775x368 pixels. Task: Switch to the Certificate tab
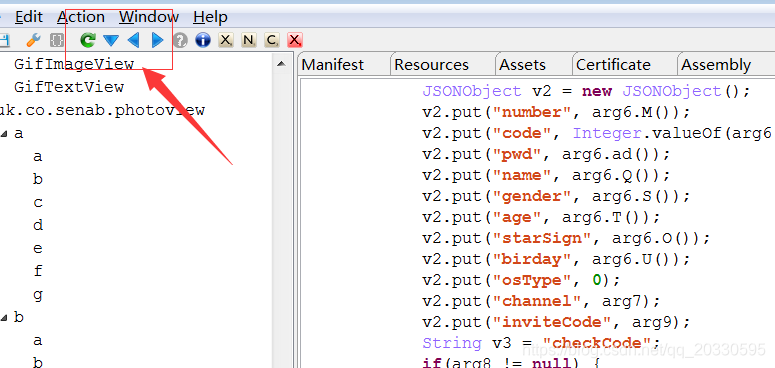613,65
